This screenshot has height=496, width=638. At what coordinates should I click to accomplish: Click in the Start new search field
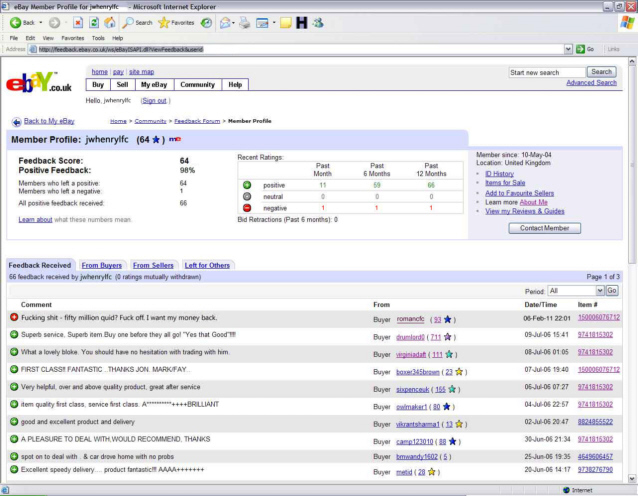coord(547,72)
